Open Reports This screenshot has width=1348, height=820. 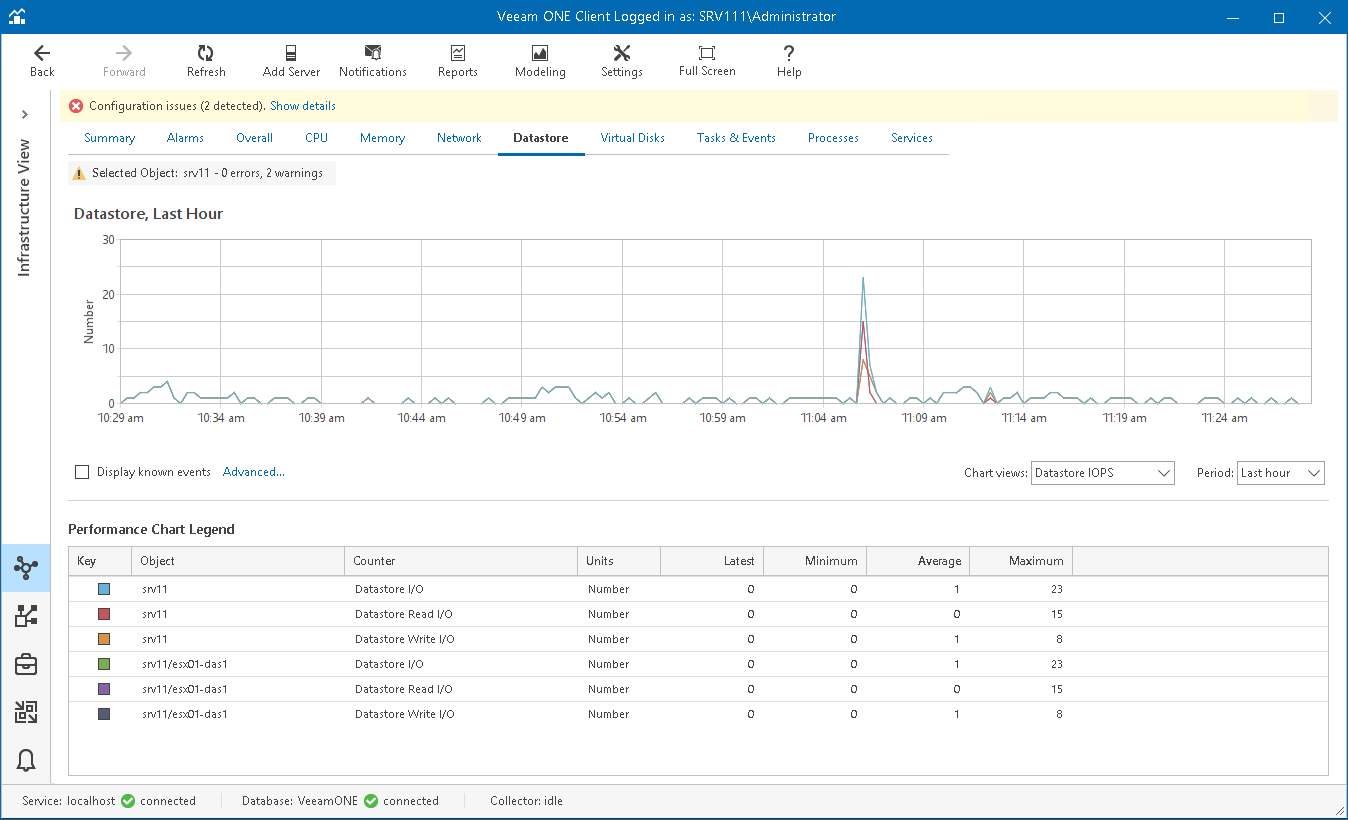(458, 61)
